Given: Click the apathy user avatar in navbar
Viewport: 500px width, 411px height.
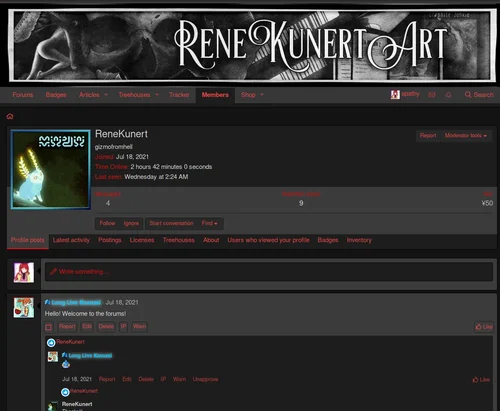Looking at the screenshot, I should tap(395, 95).
